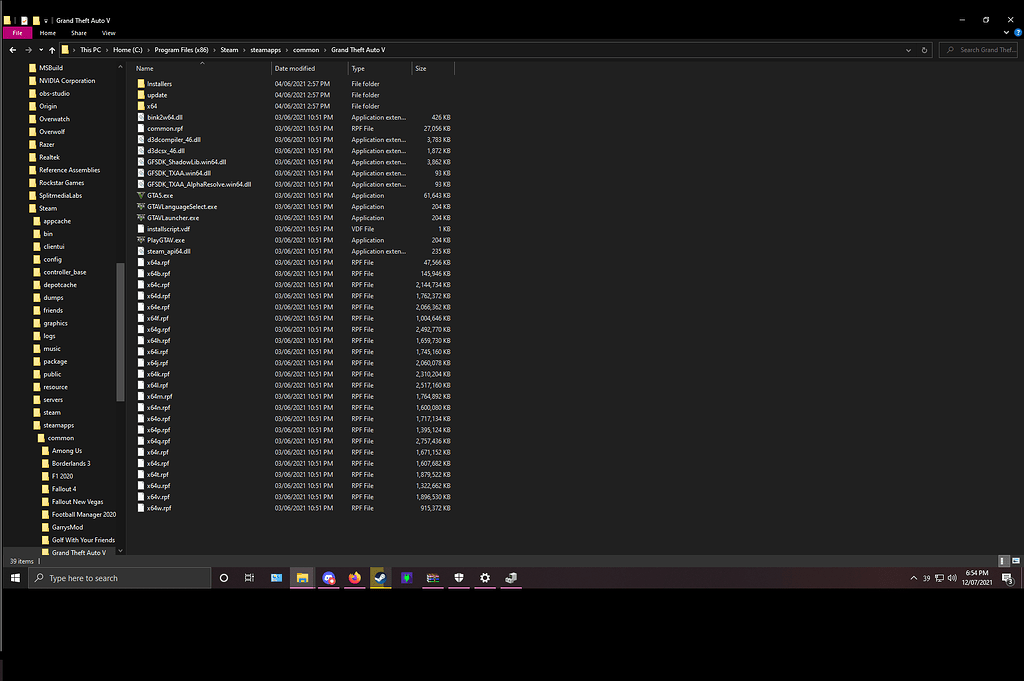Open Steam from the taskbar
The image size is (1024, 681).
[x=380, y=578]
